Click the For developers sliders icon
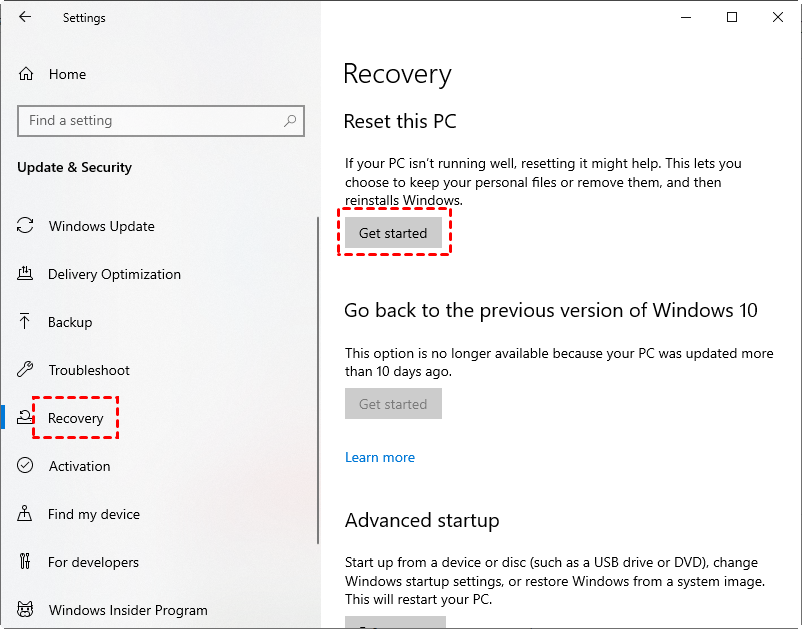 pos(26,562)
